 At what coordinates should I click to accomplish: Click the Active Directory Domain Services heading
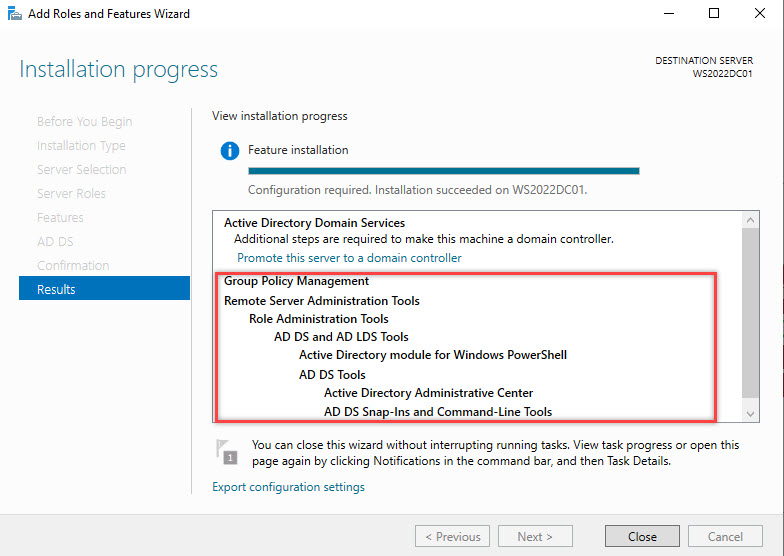coord(314,222)
